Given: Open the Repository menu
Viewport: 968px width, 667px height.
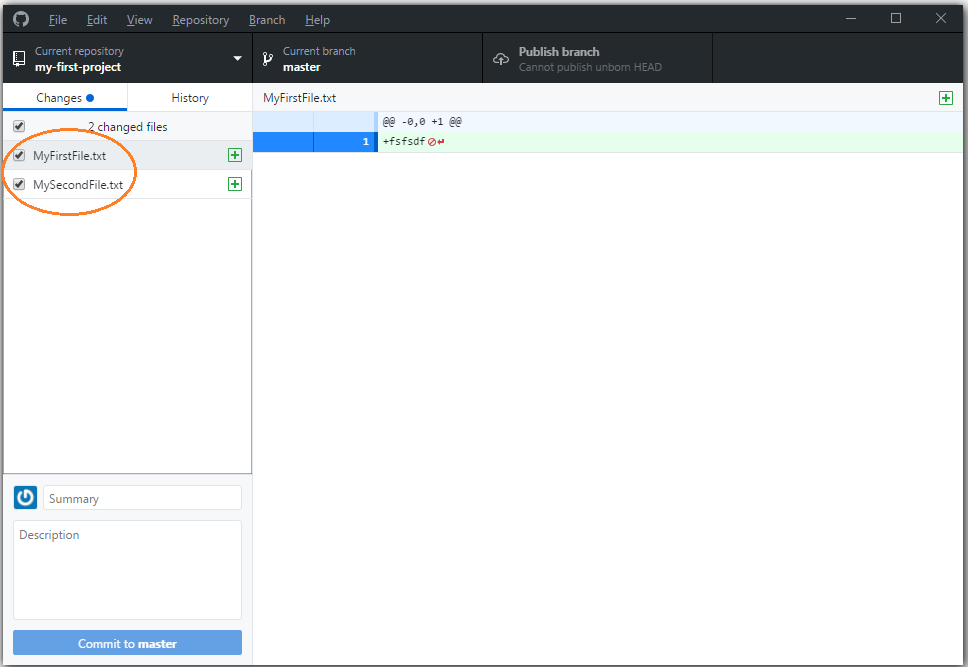Looking at the screenshot, I should coord(201,20).
